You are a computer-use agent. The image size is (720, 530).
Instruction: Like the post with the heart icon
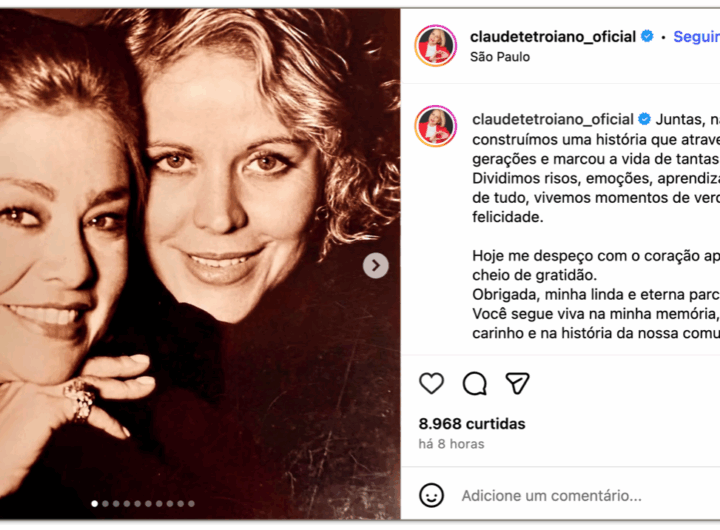(x=431, y=383)
